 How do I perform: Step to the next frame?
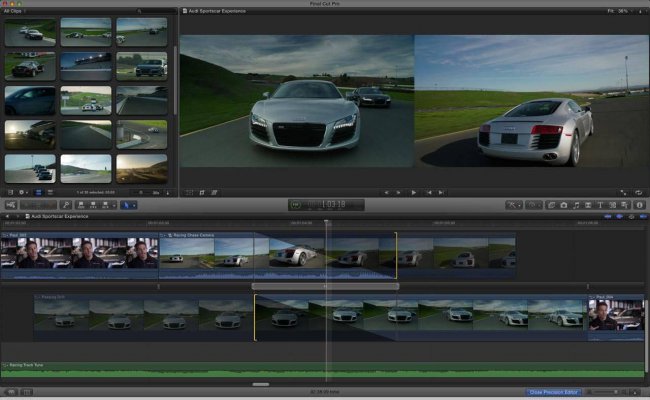tap(398, 192)
